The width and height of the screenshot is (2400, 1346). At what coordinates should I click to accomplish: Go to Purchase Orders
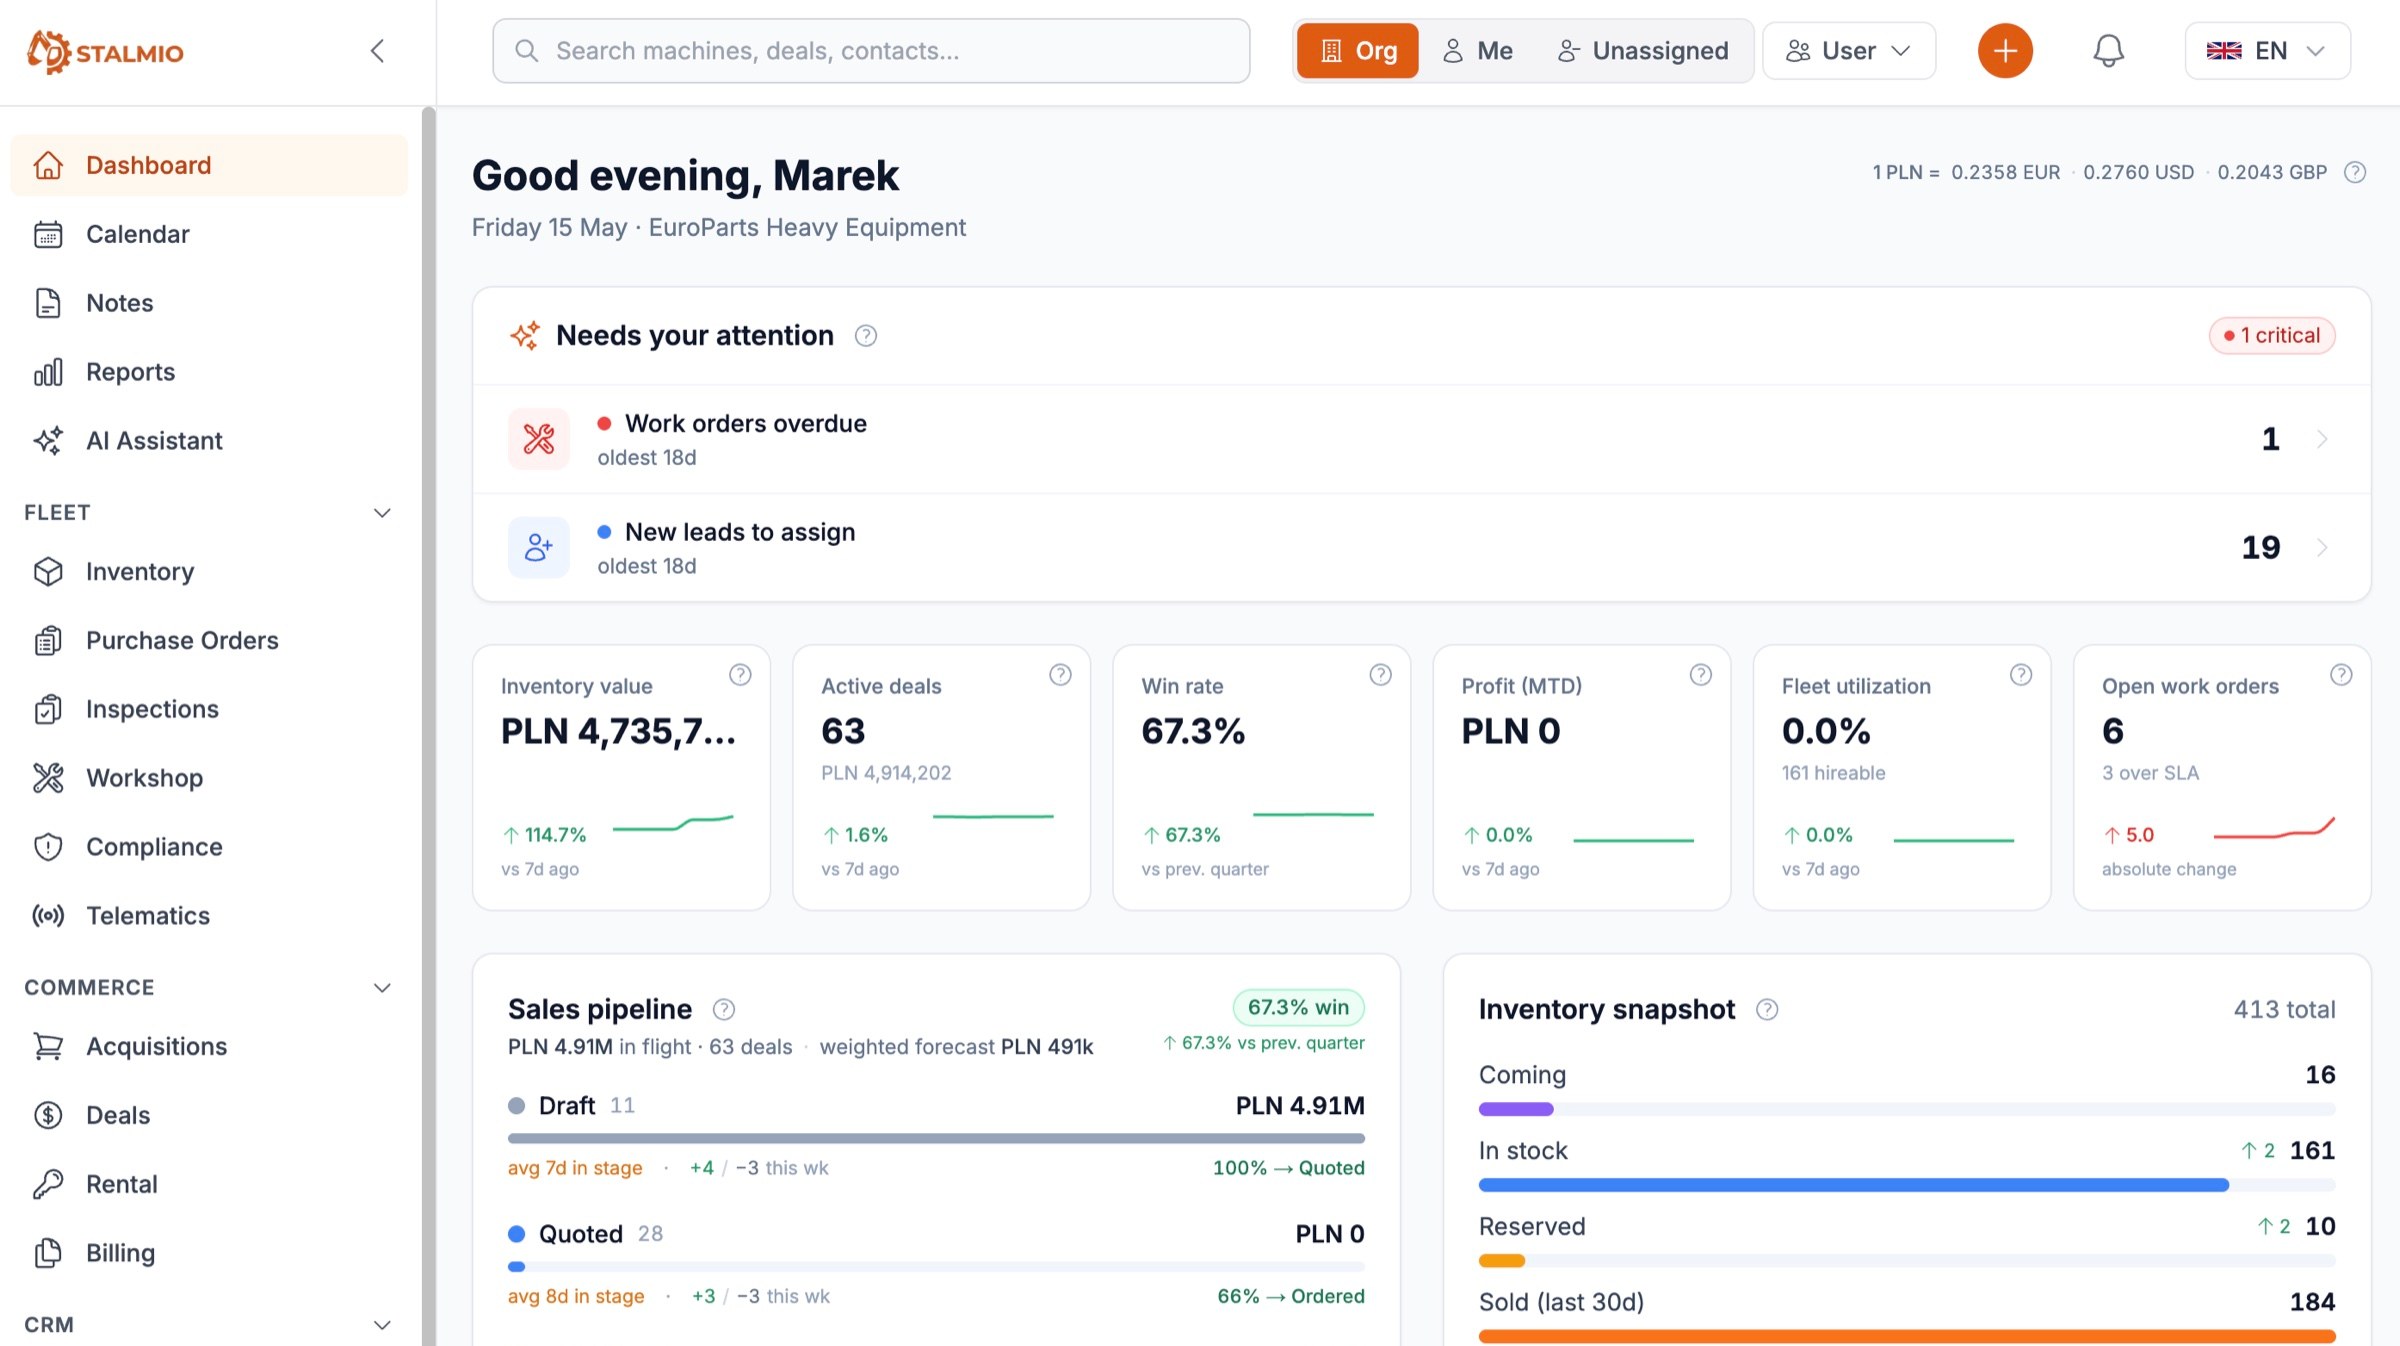tap(209, 641)
